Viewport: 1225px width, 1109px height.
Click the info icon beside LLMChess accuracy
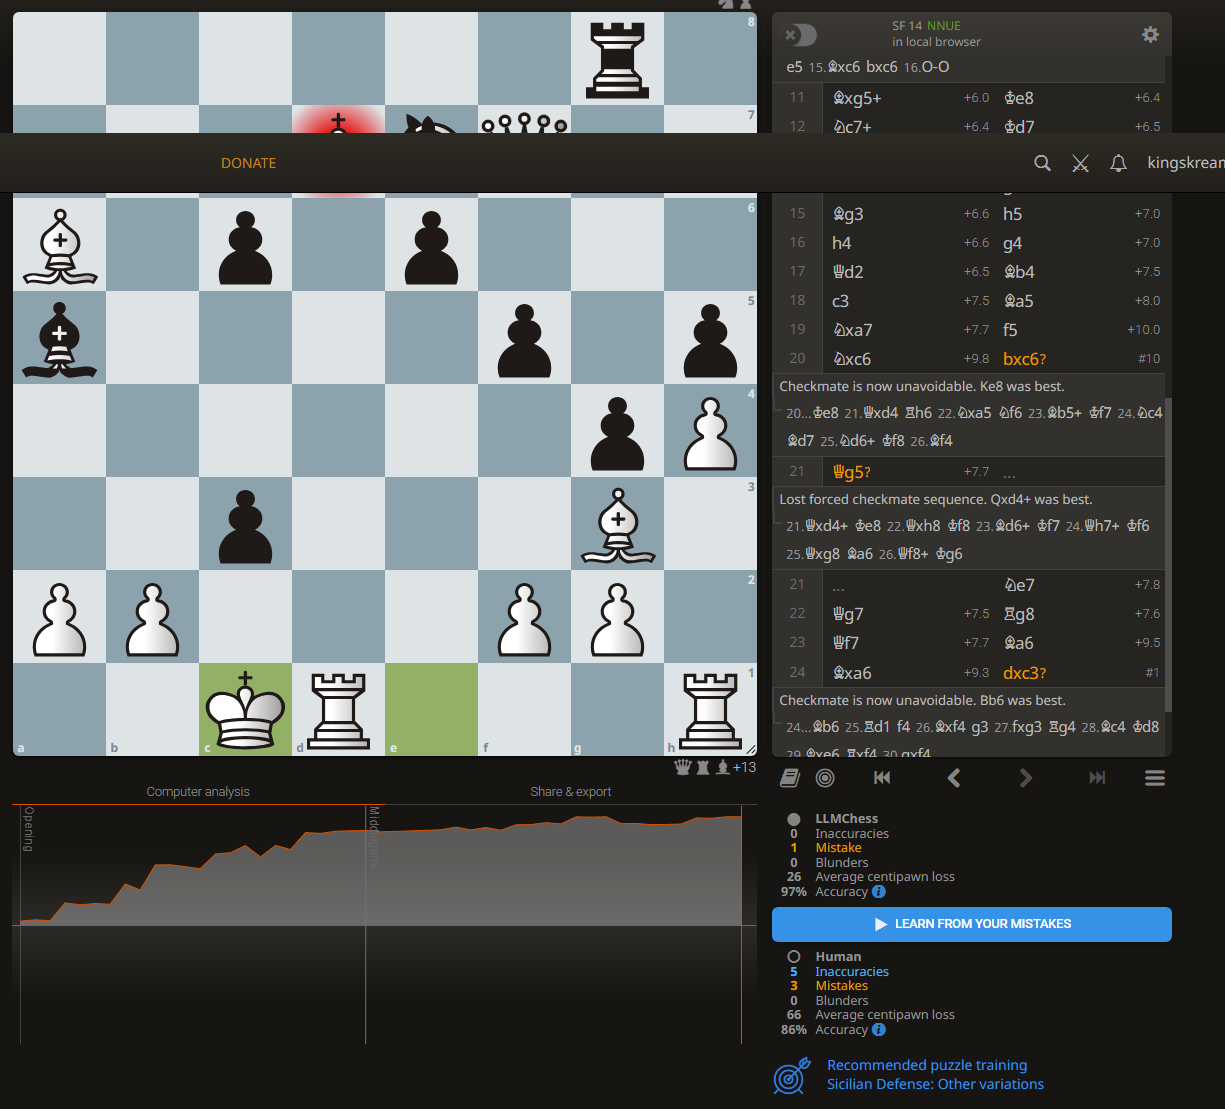pos(878,892)
